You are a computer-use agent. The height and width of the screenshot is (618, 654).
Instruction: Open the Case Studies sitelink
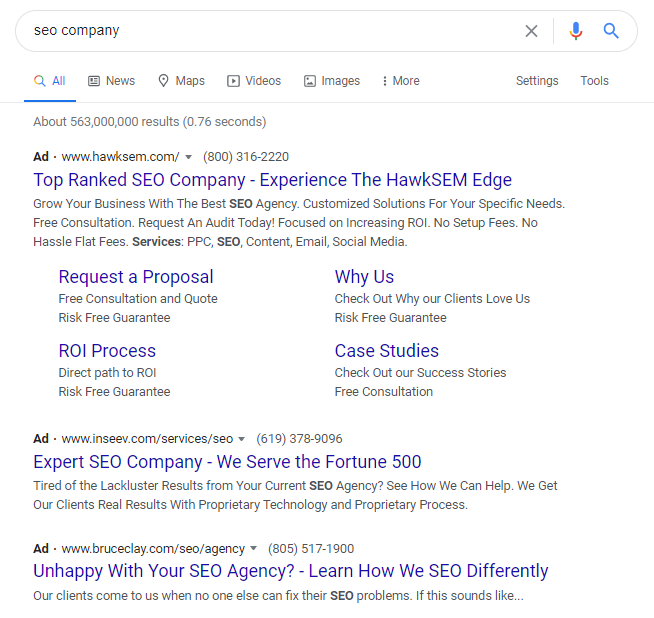pos(386,351)
